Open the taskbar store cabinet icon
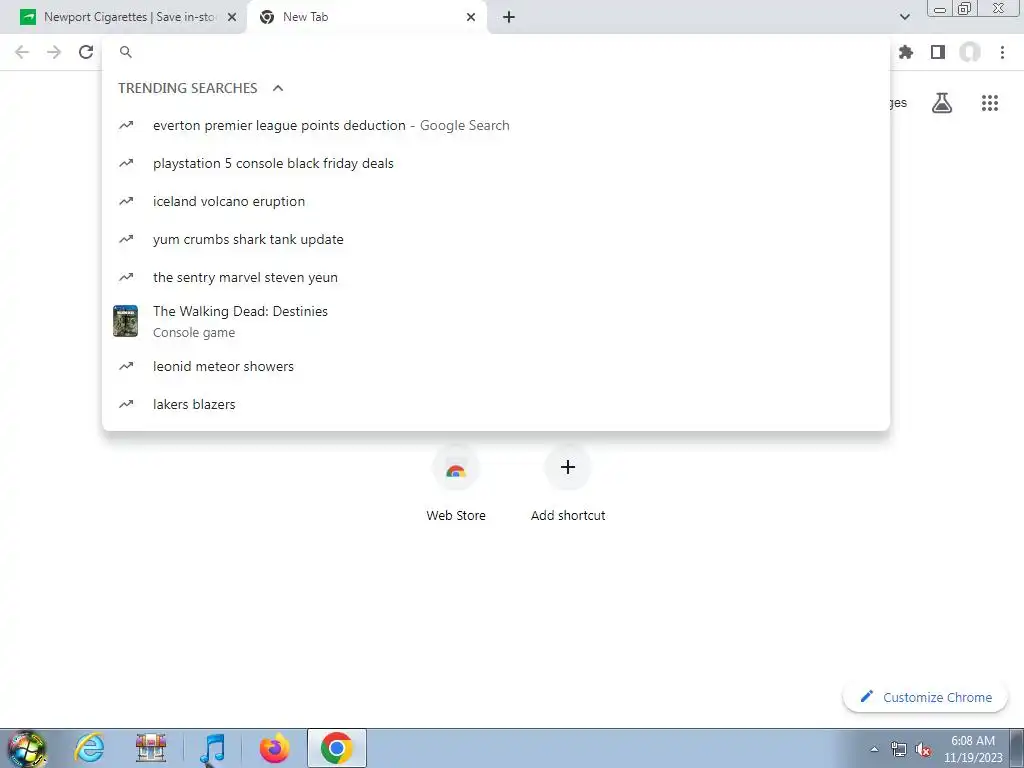This screenshot has height=768, width=1024. tap(151, 748)
